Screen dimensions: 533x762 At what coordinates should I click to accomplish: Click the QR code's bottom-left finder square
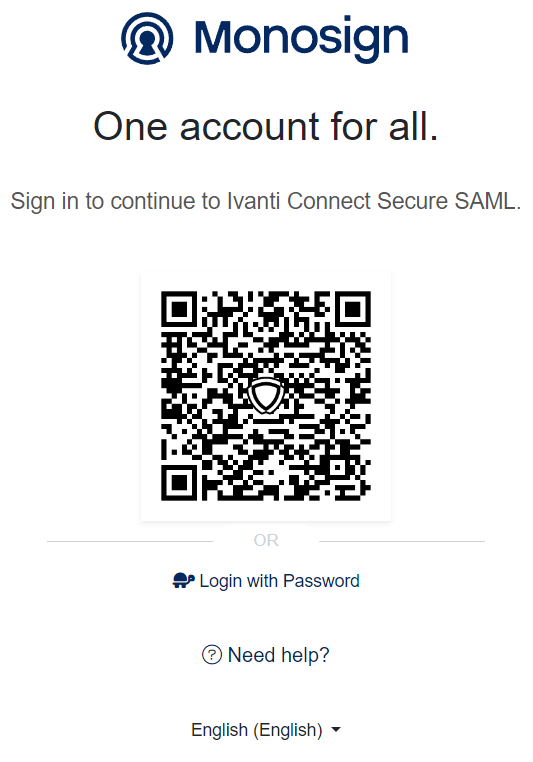(x=179, y=483)
